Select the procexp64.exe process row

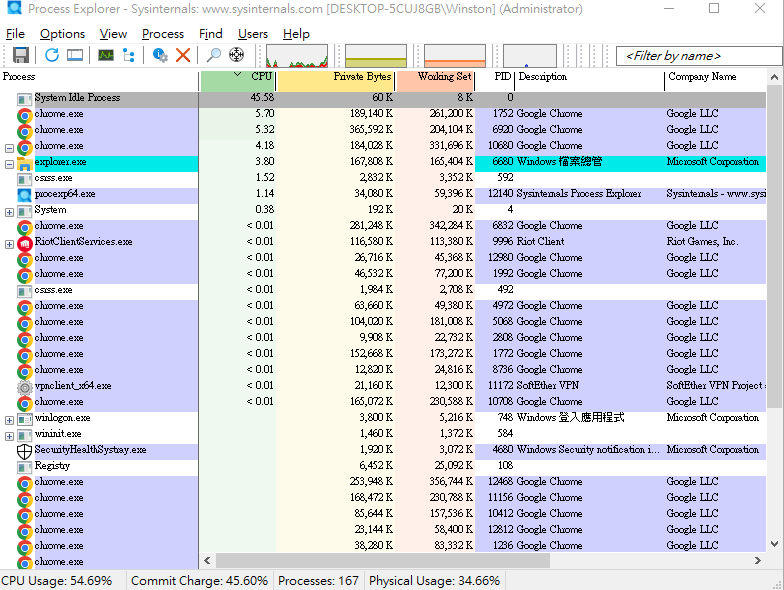point(383,196)
